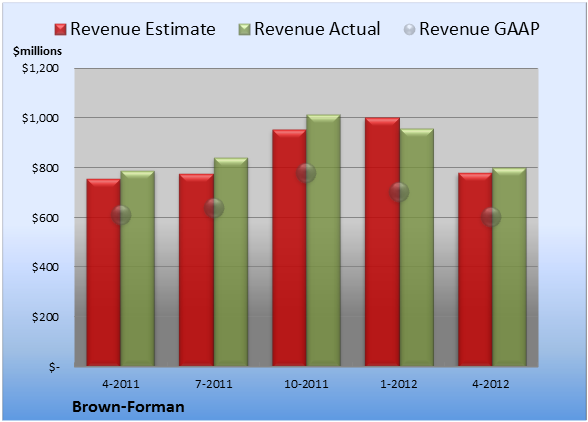Click the '4-2012' quarter label

(x=491, y=384)
